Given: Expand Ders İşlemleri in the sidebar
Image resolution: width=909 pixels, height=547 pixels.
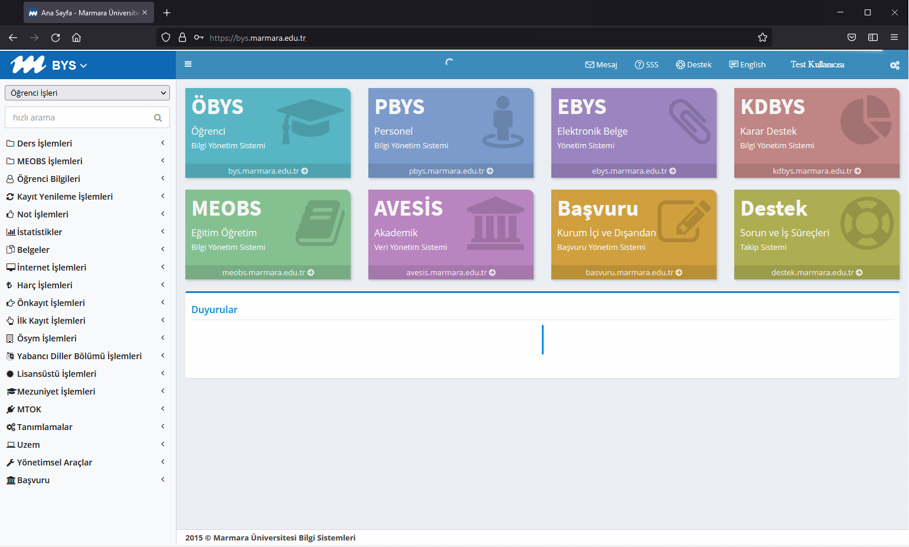Looking at the screenshot, I should [x=87, y=143].
